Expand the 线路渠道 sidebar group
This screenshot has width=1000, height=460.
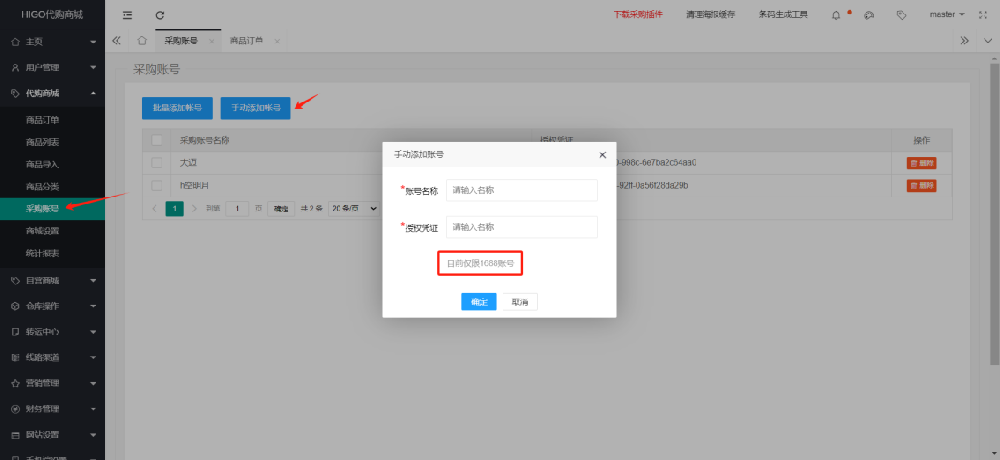(52, 358)
